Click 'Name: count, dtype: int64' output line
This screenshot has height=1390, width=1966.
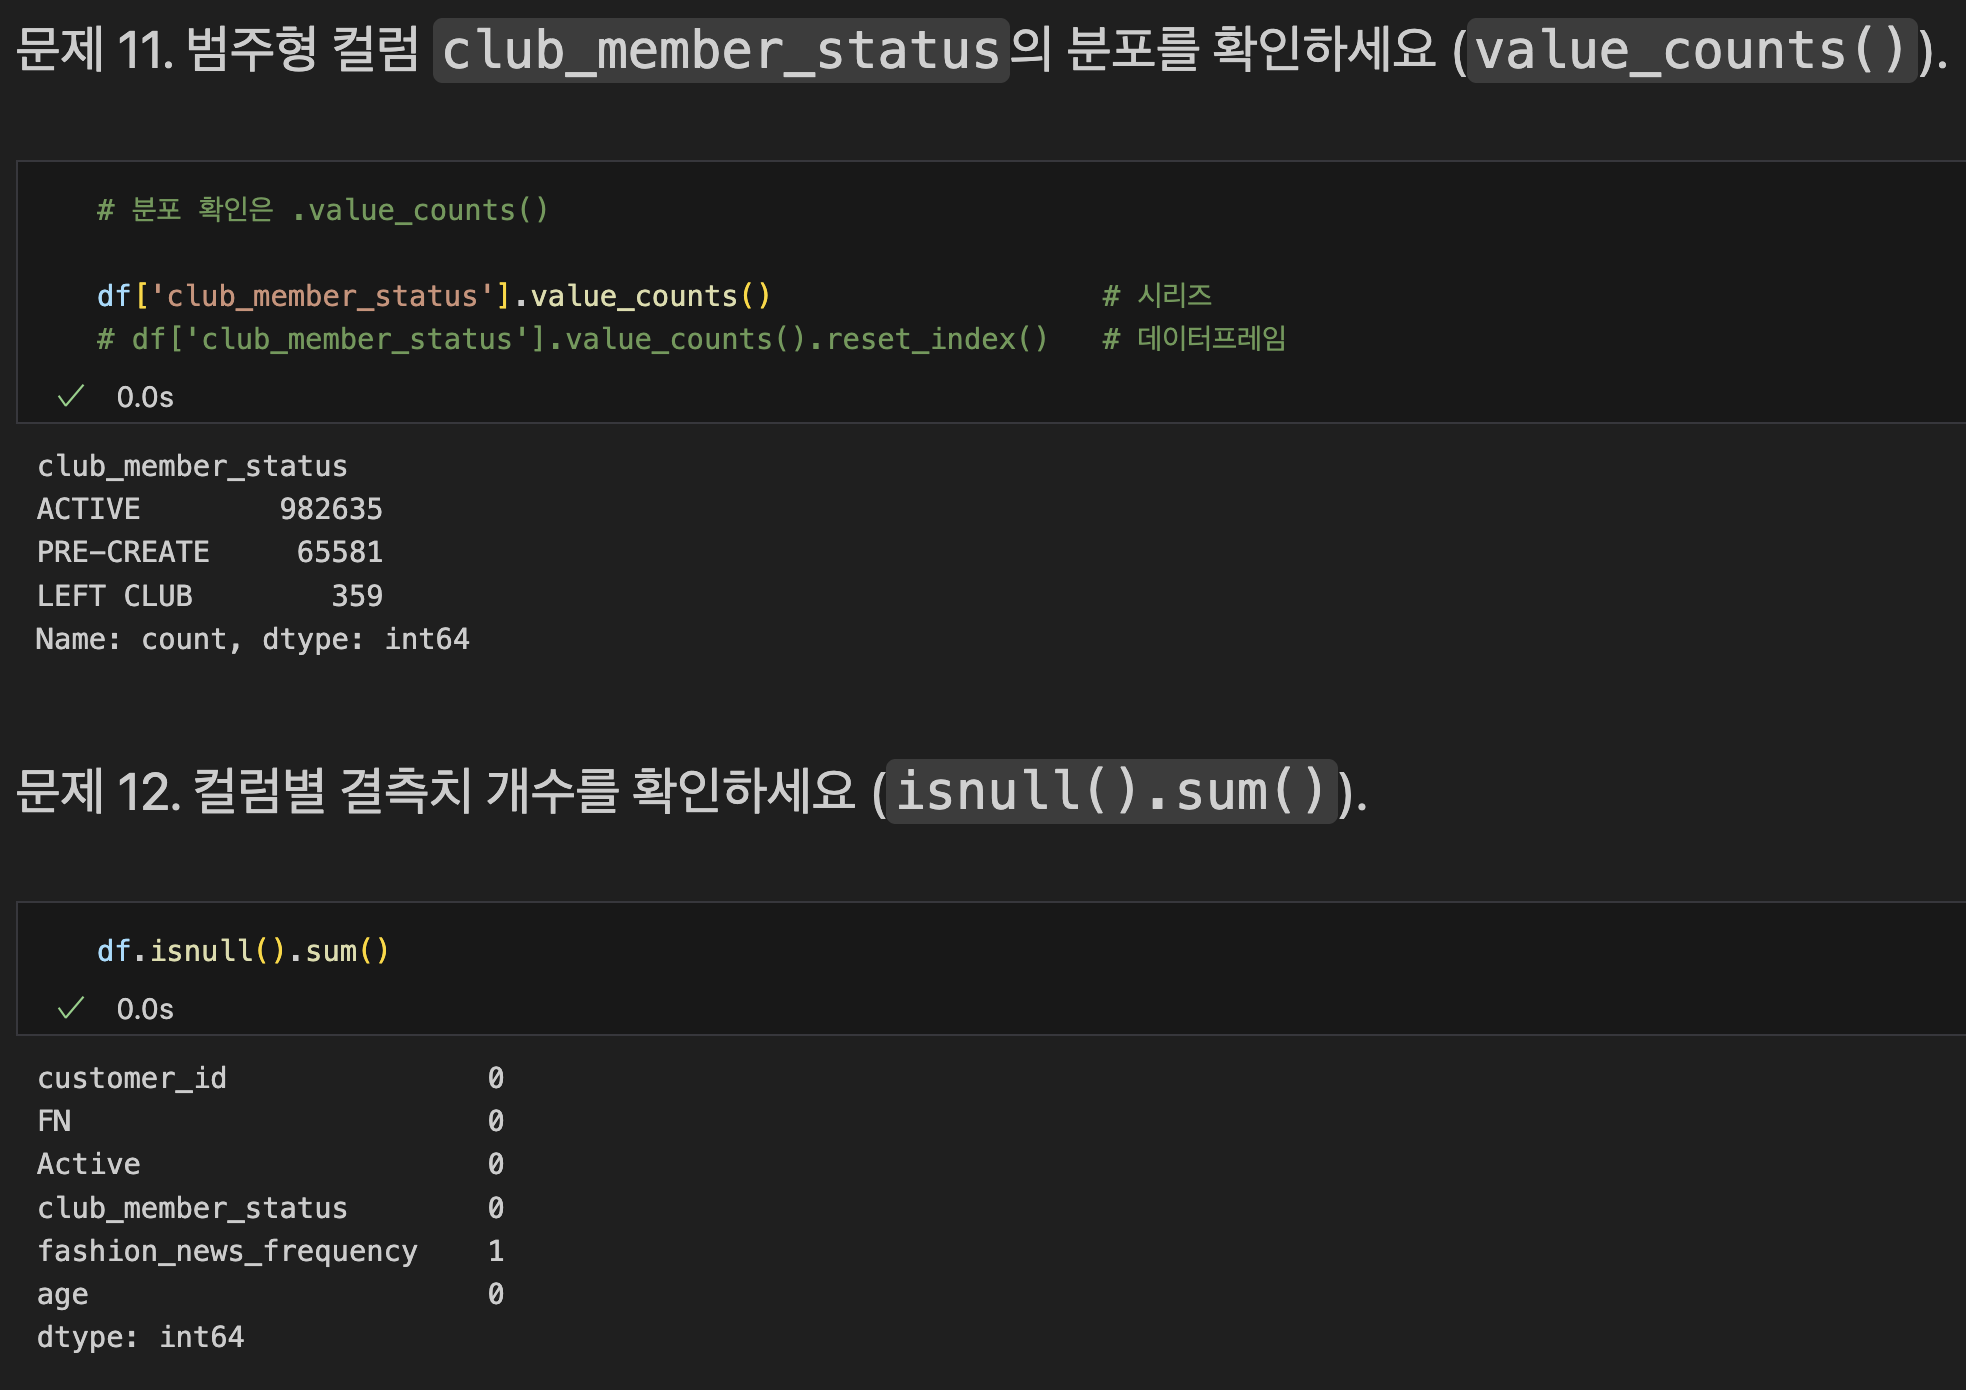(x=252, y=639)
